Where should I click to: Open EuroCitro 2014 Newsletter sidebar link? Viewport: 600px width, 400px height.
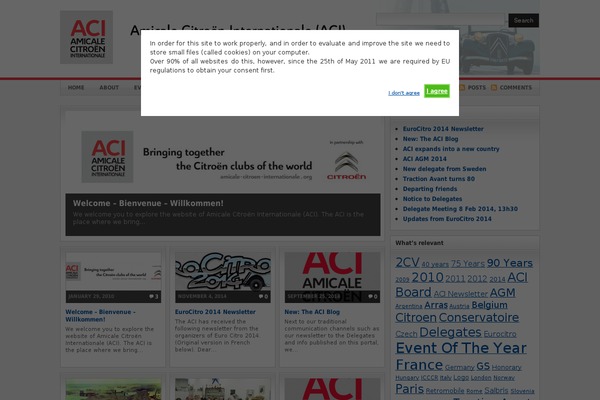click(443, 129)
